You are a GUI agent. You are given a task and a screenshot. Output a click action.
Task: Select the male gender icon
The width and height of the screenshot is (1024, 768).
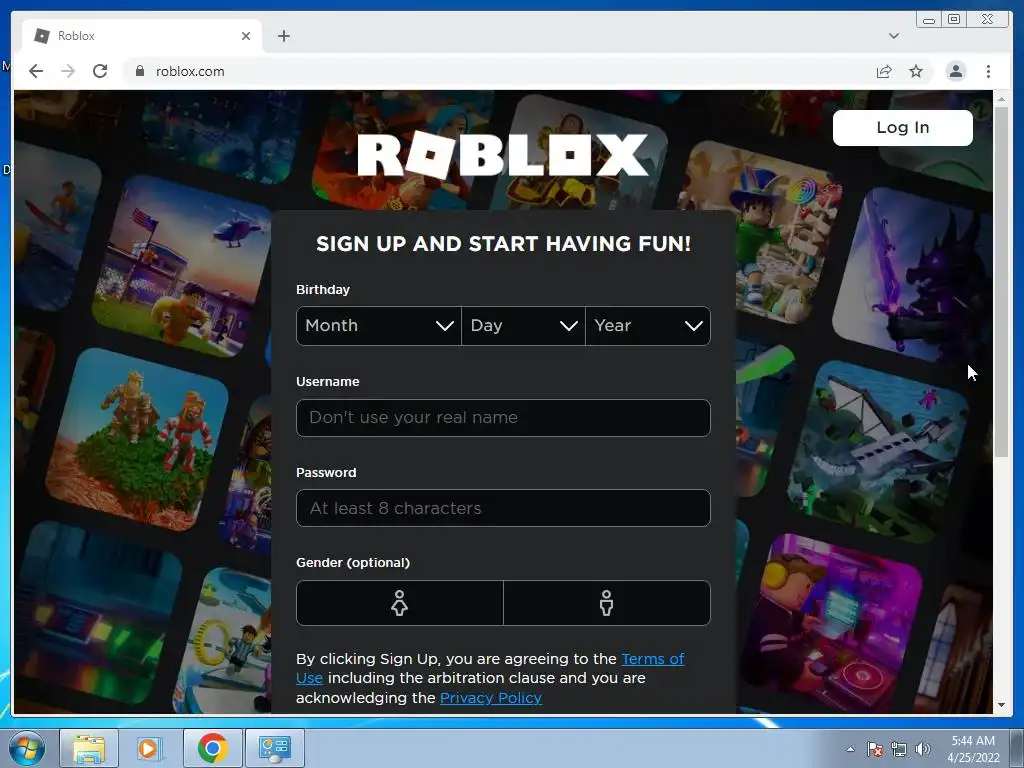pos(607,603)
